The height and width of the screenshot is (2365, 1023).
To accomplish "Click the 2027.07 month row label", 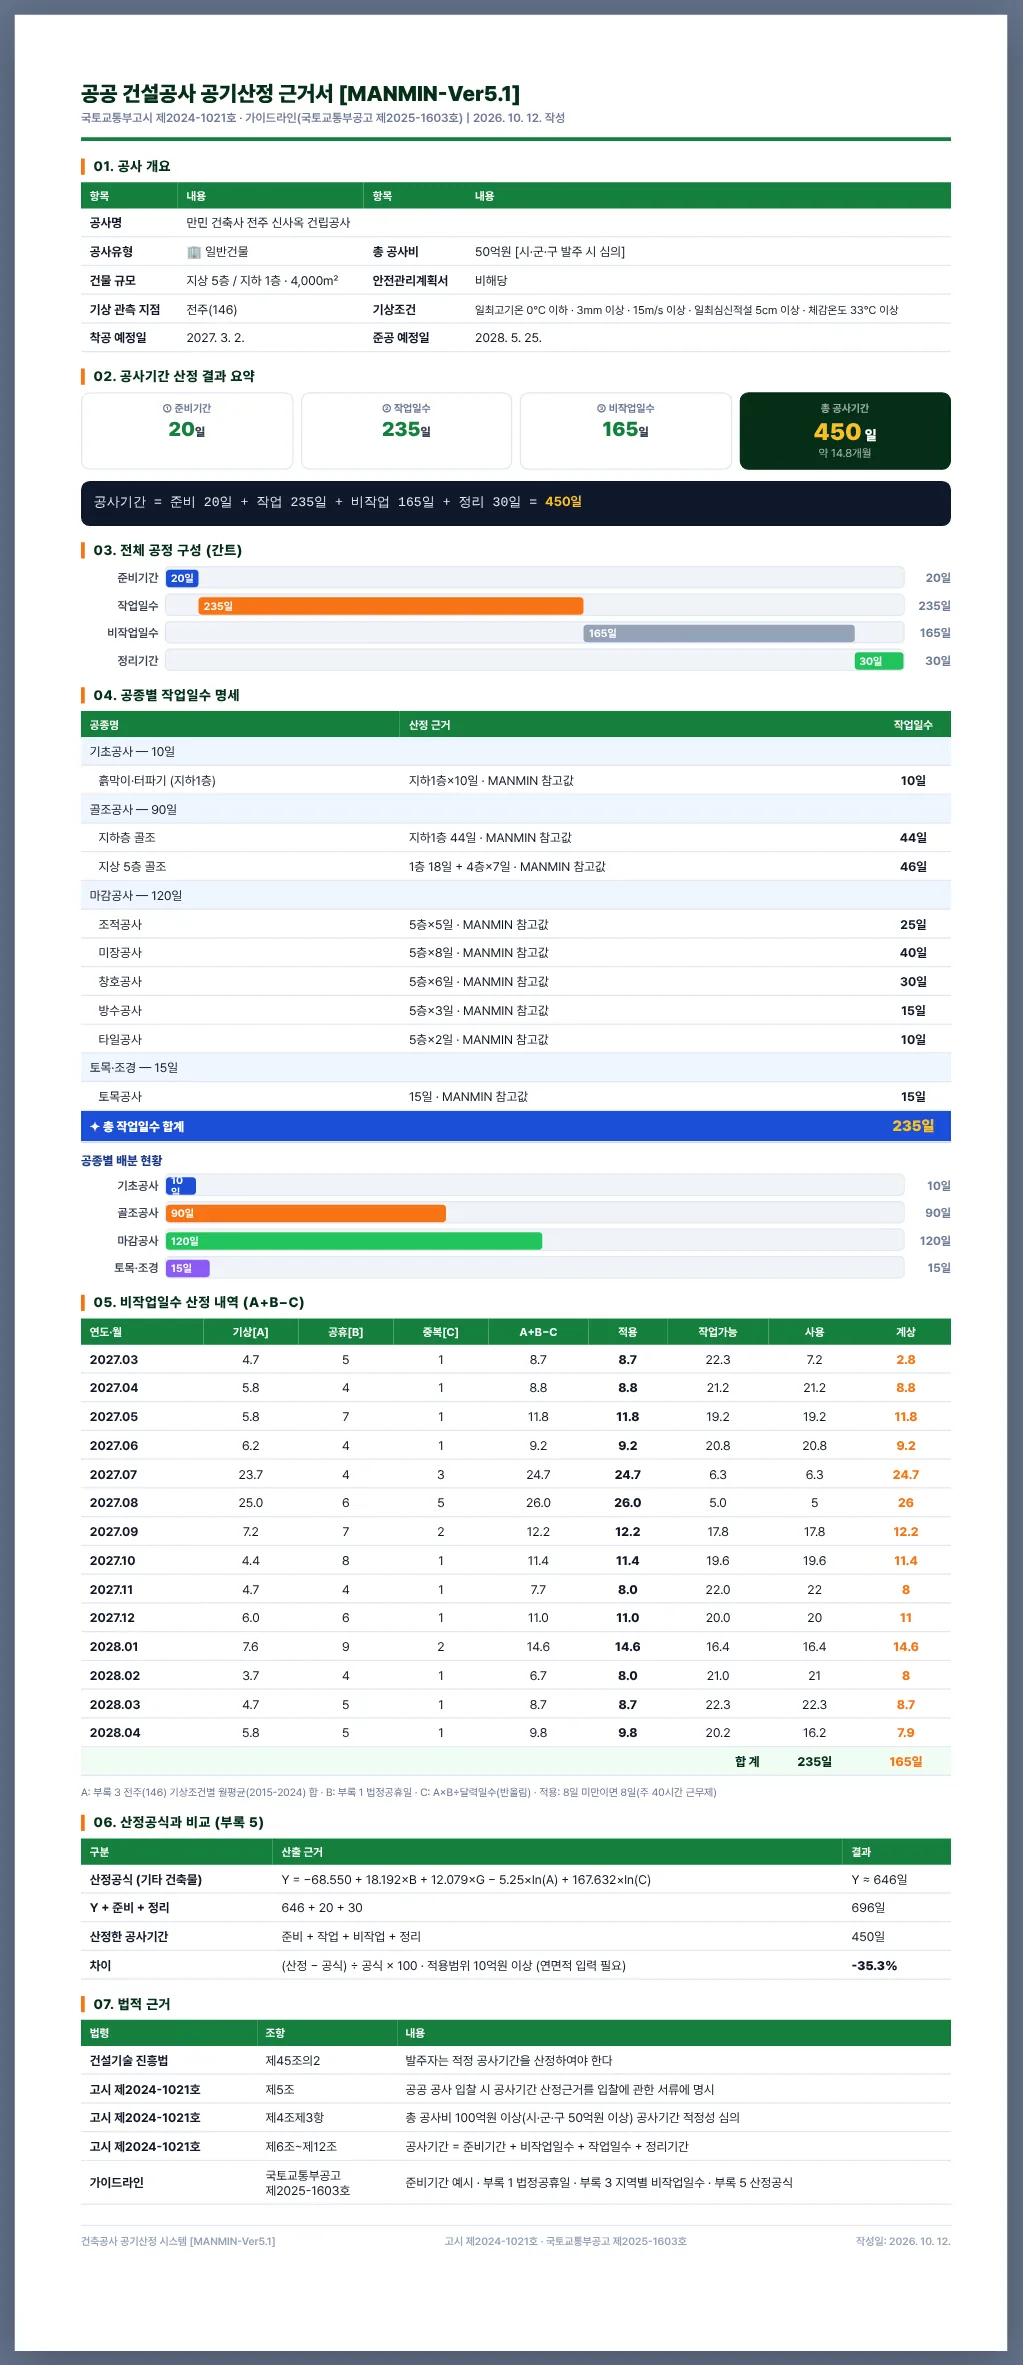I will point(114,1475).
